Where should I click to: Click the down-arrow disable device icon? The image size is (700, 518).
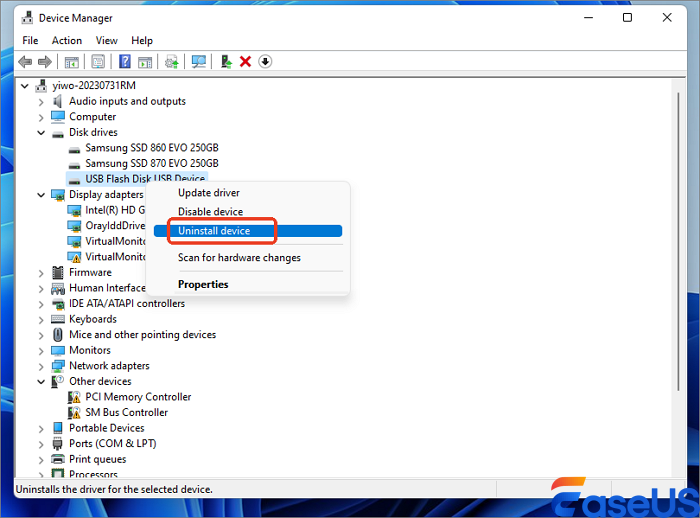click(265, 62)
